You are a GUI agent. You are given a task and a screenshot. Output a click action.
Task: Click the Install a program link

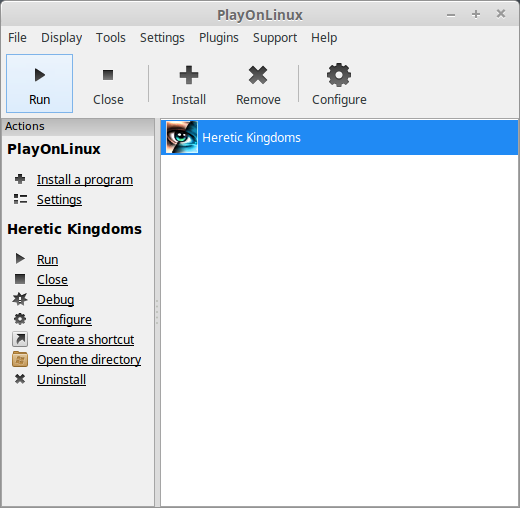tap(85, 180)
